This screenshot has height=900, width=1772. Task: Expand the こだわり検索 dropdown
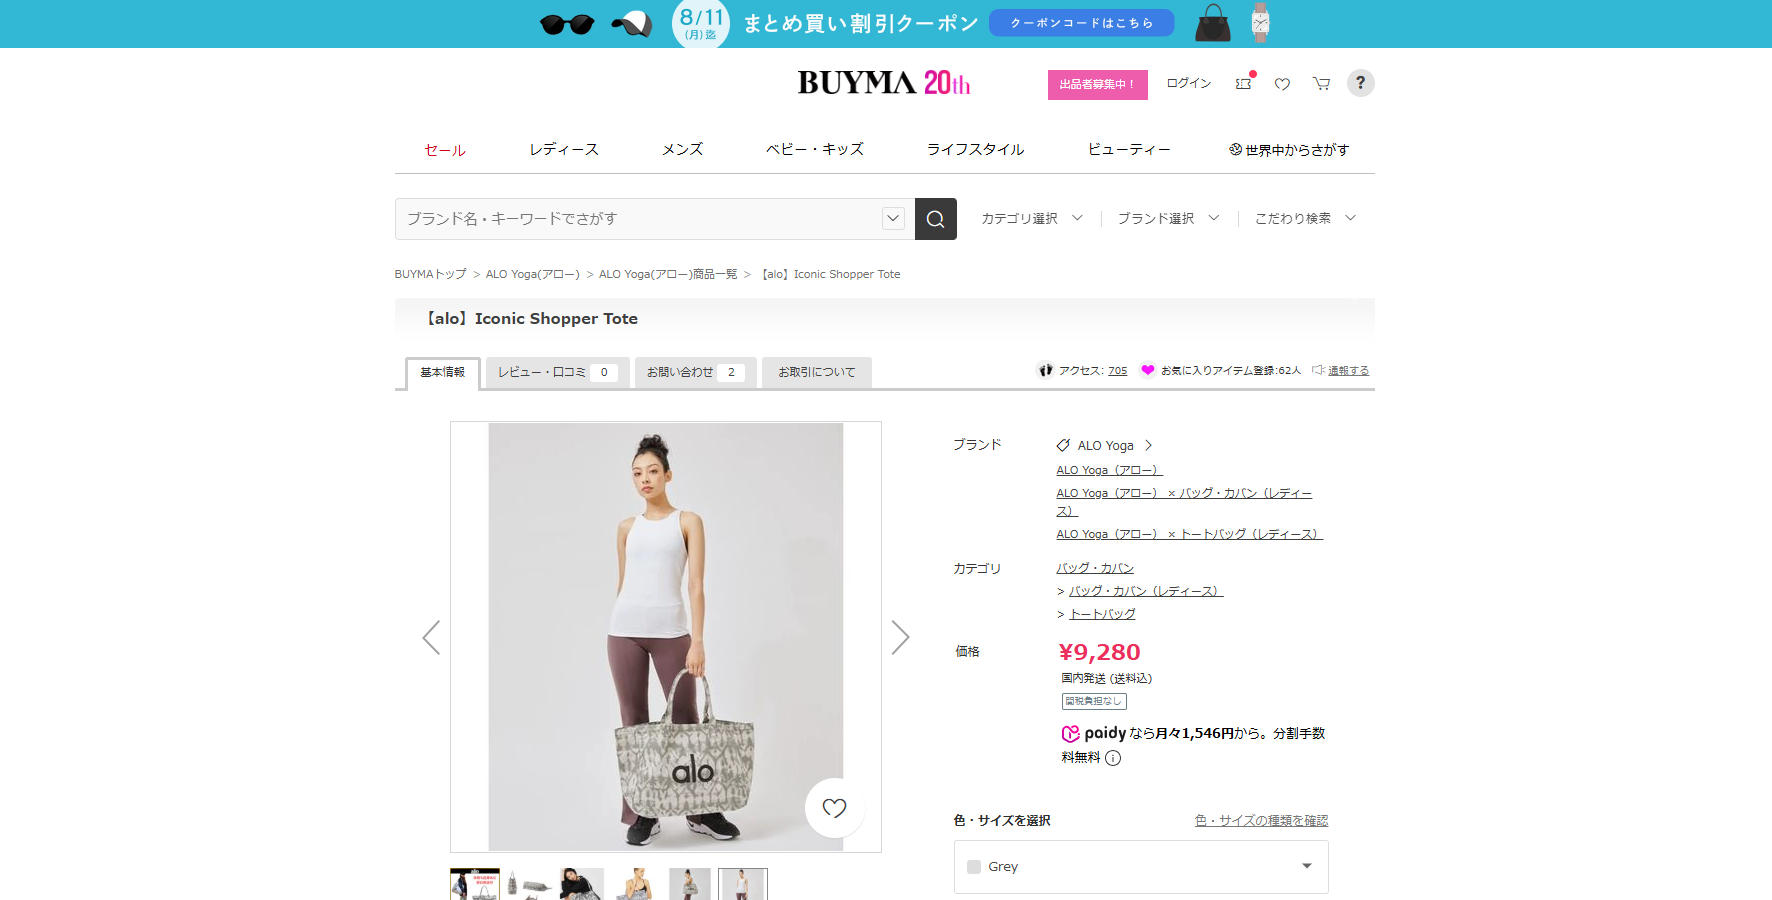(x=1306, y=218)
